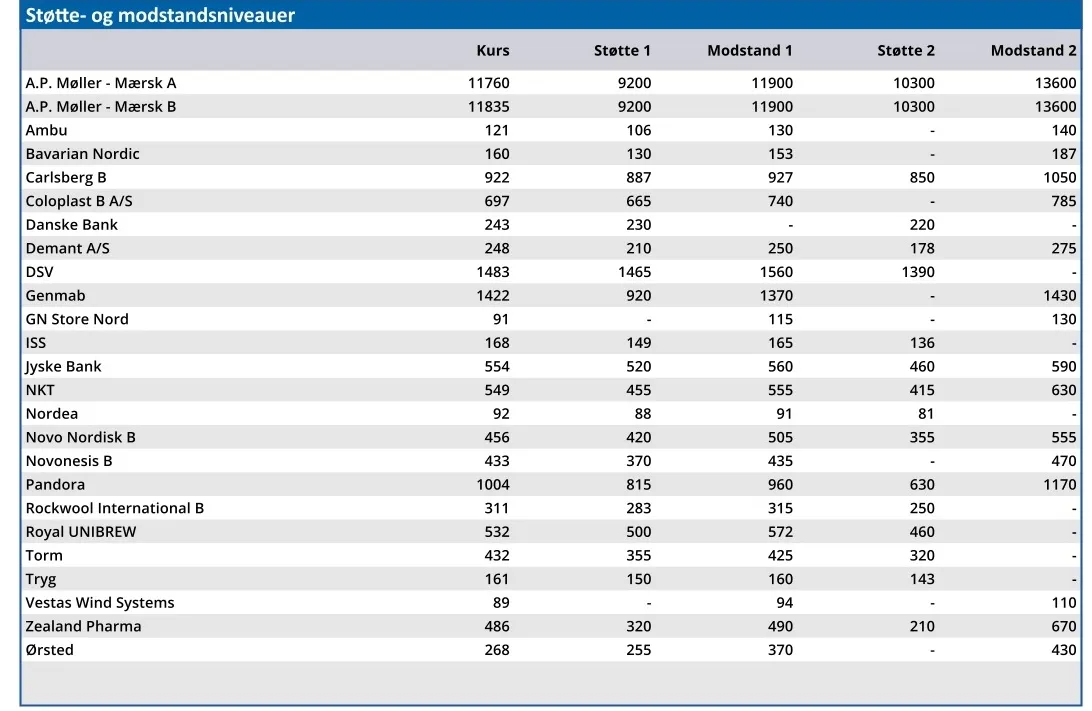Click the Modstand 2 column header
Viewport: 1092px width, 711px height.
click(x=1033, y=51)
